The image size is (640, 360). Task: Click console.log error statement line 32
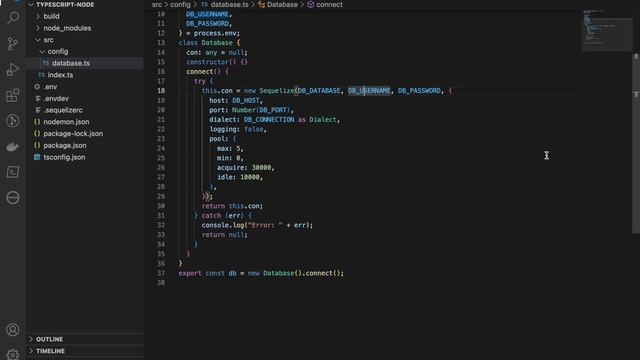pyautogui.click(x=257, y=225)
